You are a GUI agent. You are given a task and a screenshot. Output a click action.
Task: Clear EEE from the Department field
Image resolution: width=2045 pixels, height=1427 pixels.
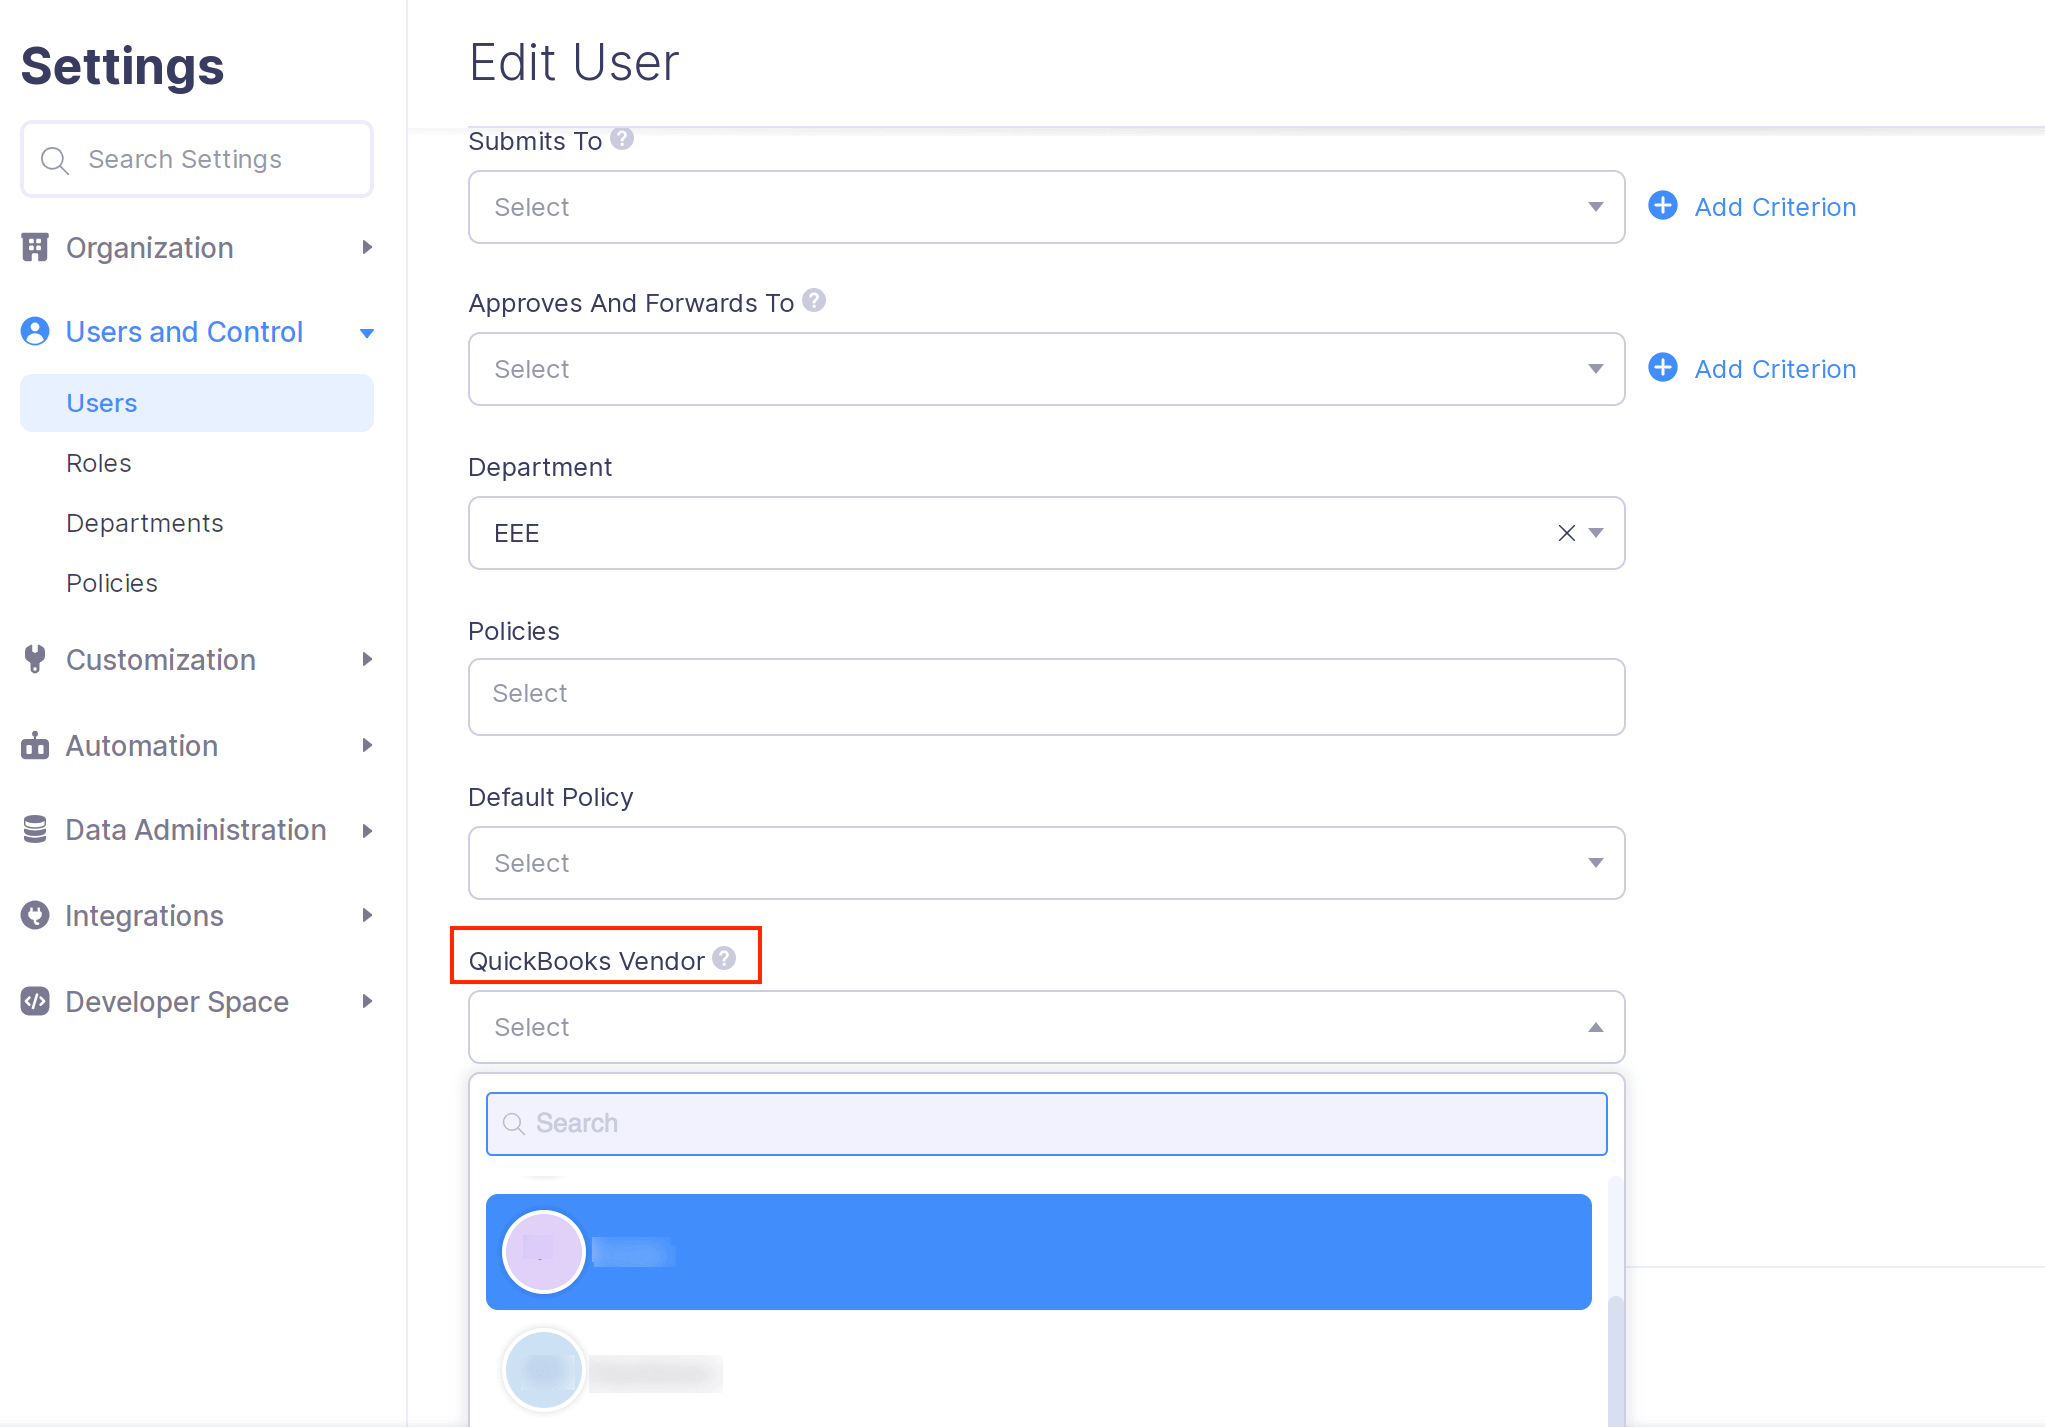(1564, 533)
